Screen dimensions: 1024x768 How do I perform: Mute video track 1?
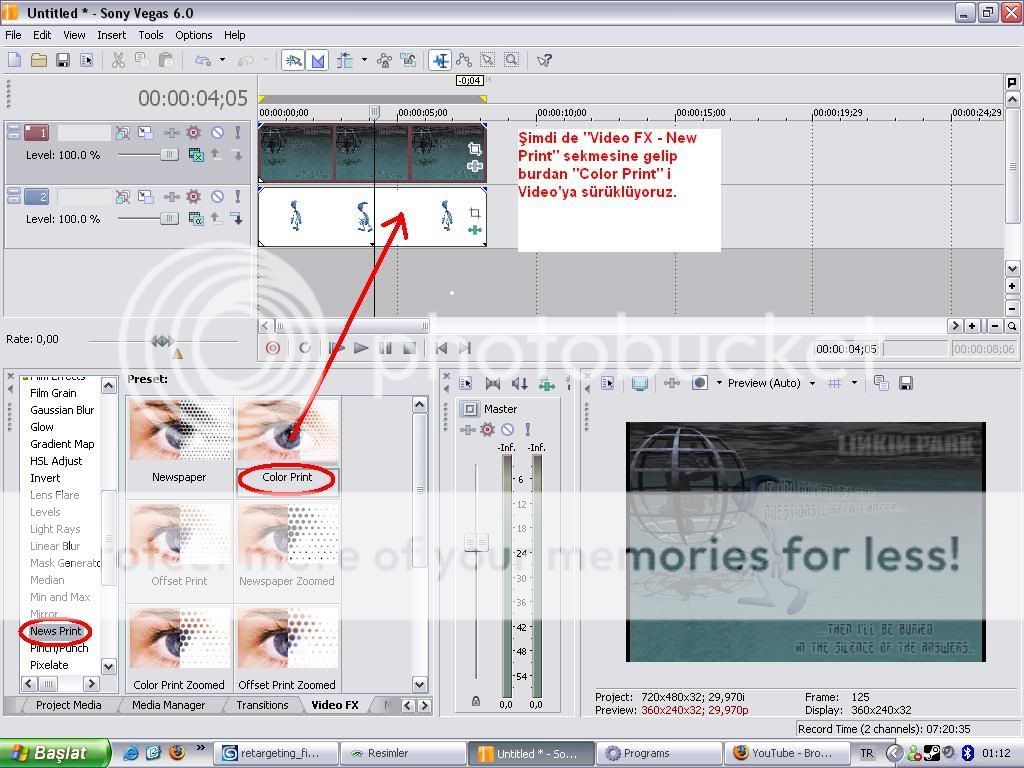point(217,133)
